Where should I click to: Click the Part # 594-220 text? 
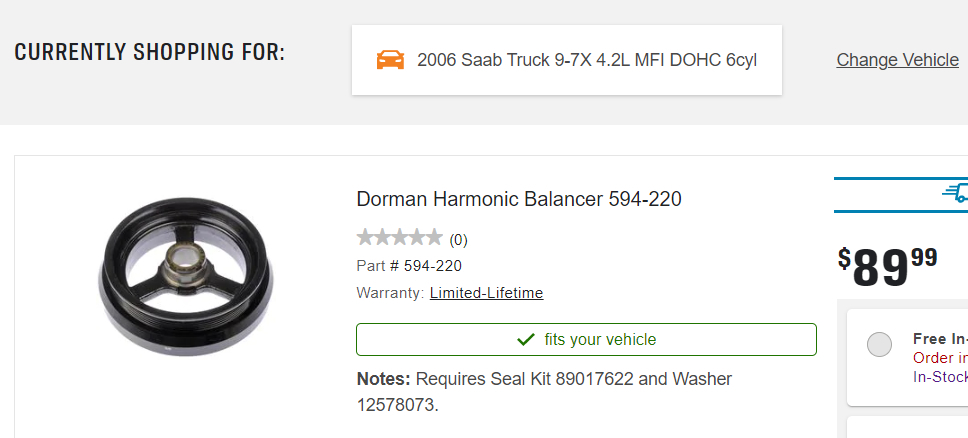pos(409,266)
